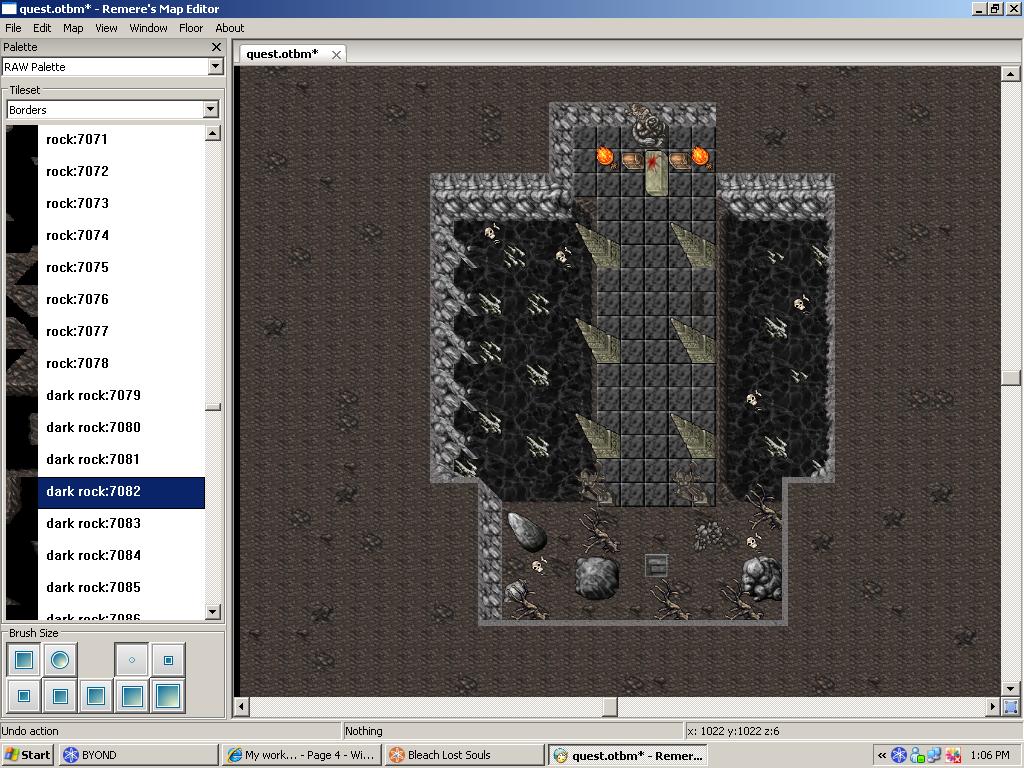Click the map's vertical scrollbar thumb
The height and width of the screenshot is (768, 1024).
coord(1010,377)
